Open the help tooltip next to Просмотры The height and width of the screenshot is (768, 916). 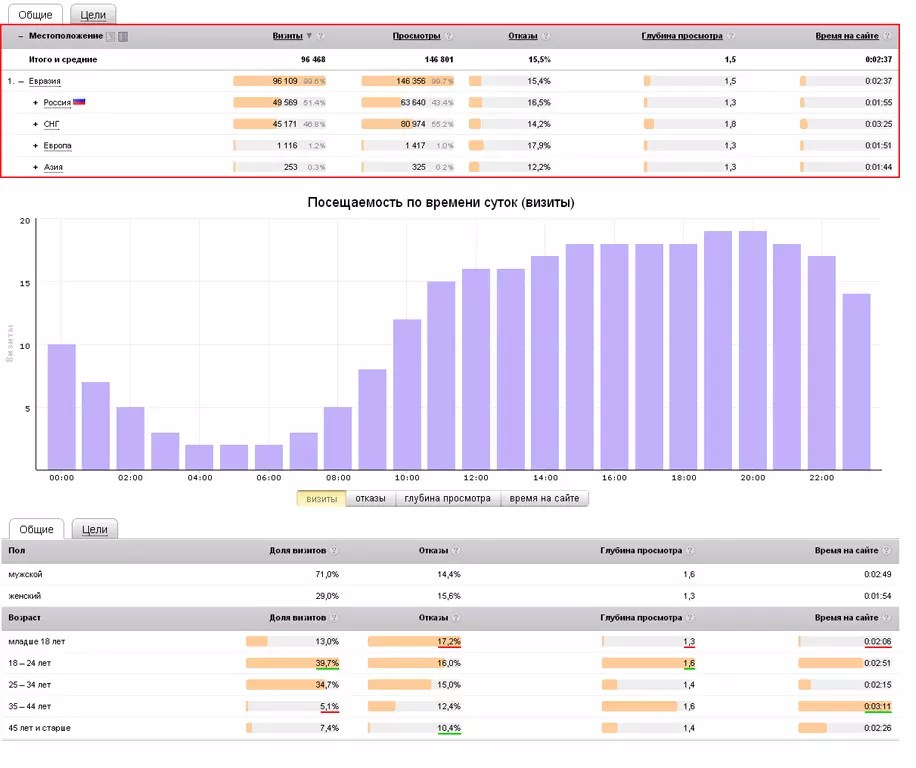tap(449, 36)
